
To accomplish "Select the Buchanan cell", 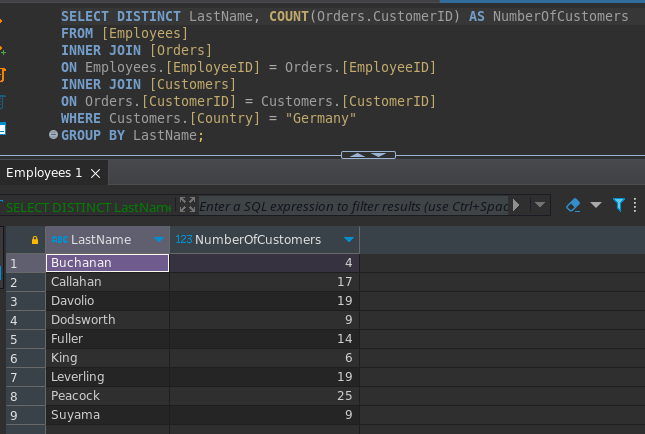I will [107, 263].
